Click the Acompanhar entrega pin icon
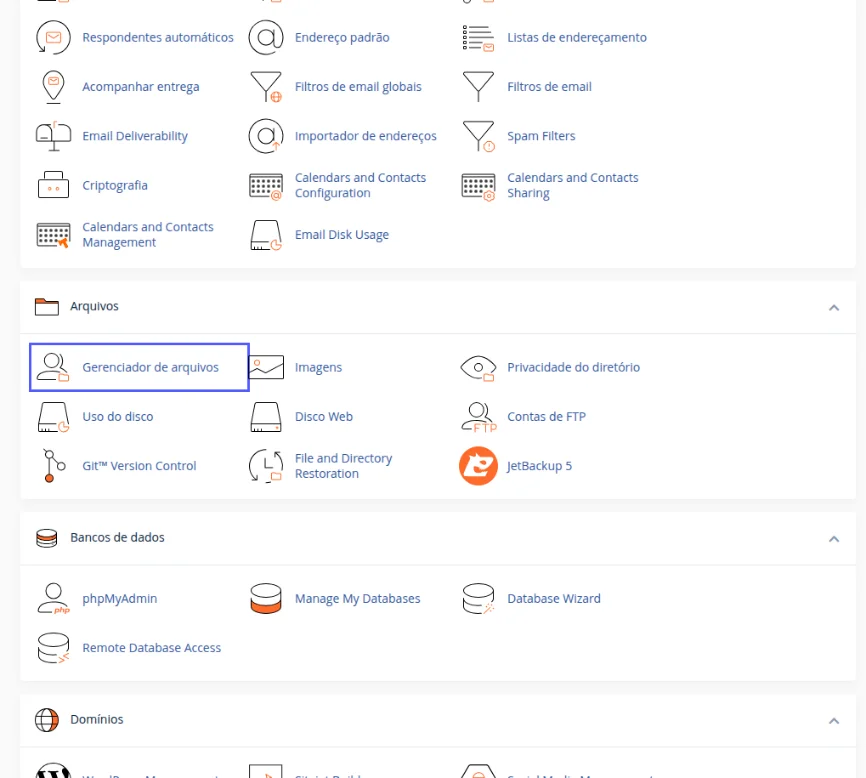 coord(53,87)
